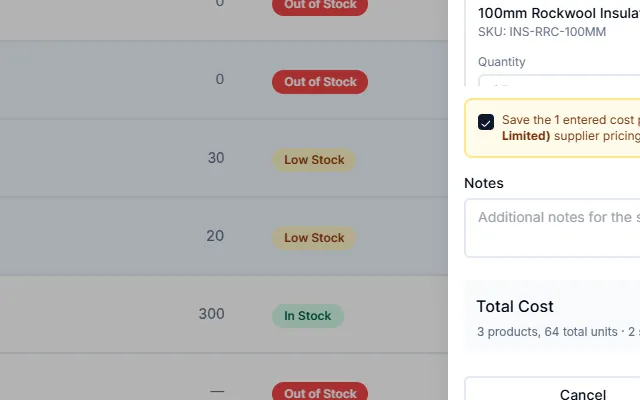Image resolution: width=640 pixels, height=400 pixels.
Task: Click the Total Cost heading
Action: 515,307
